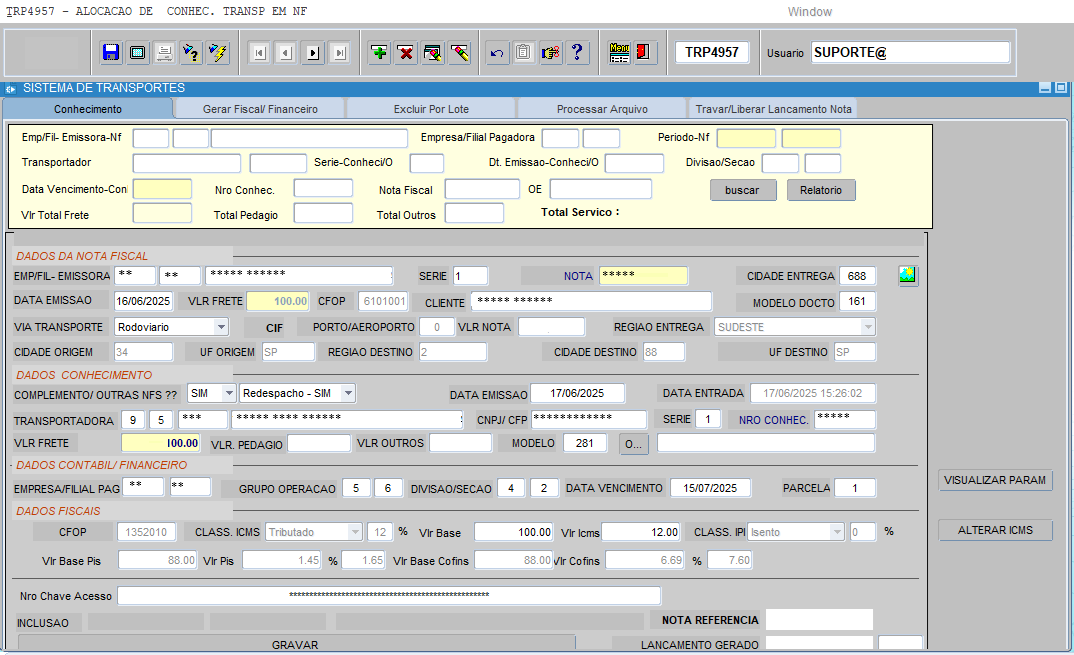Click the red door exit icon
The height and width of the screenshot is (655, 1074).
(645, 53)
